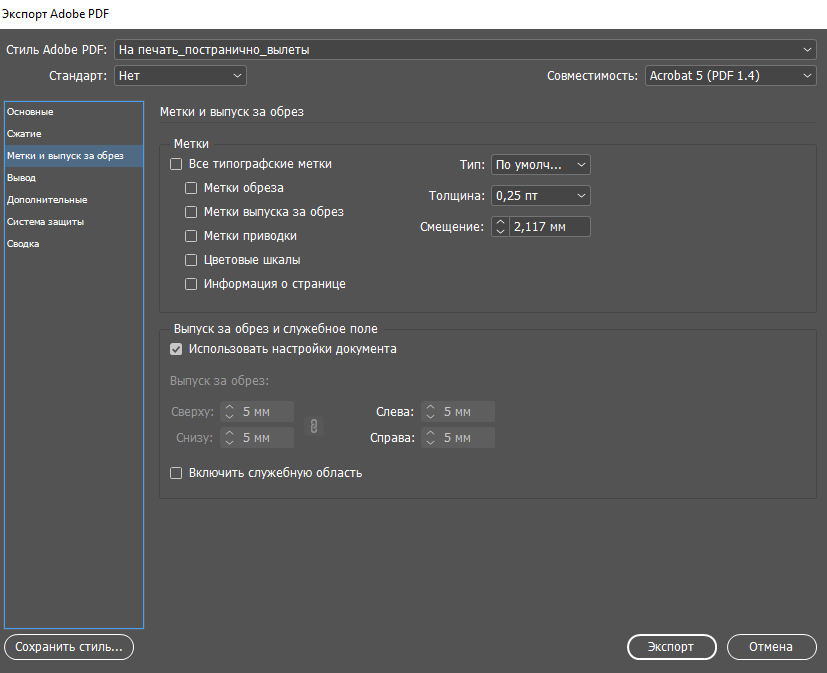
Task: Check the 'Метки обреза' option
Action: 191,188
